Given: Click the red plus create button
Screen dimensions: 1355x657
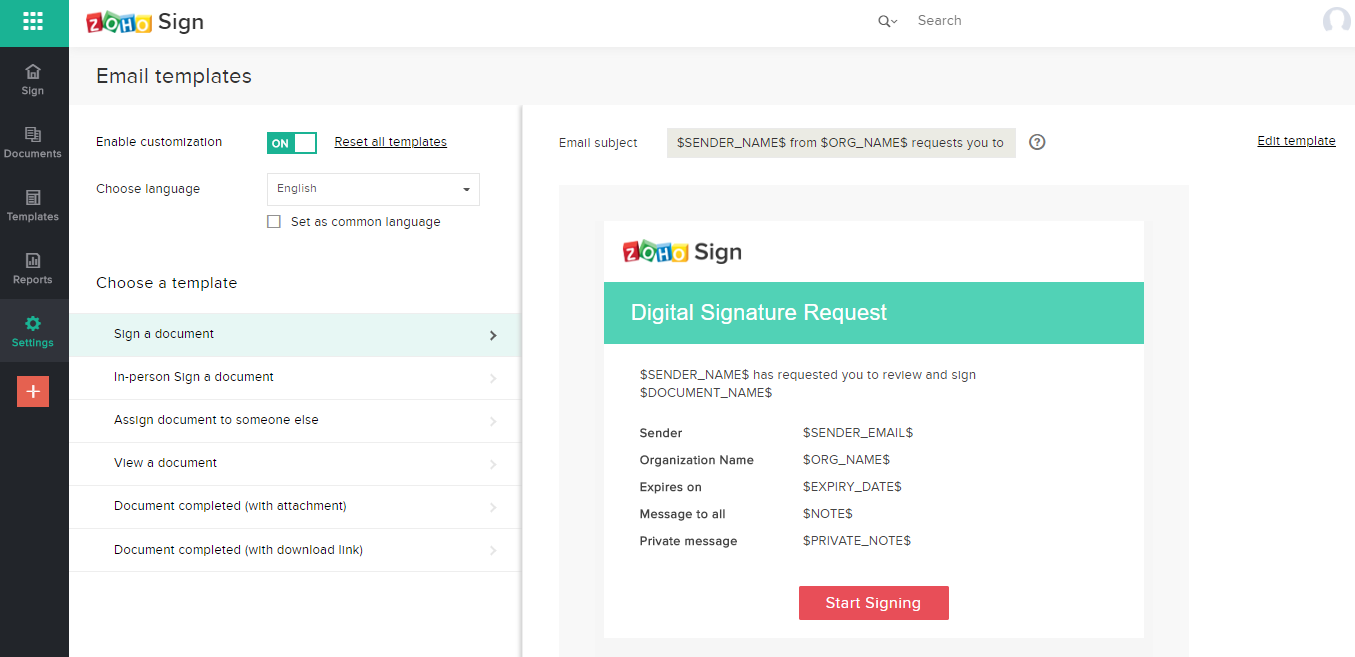Looking at the screenshot, I should point(33,392).
